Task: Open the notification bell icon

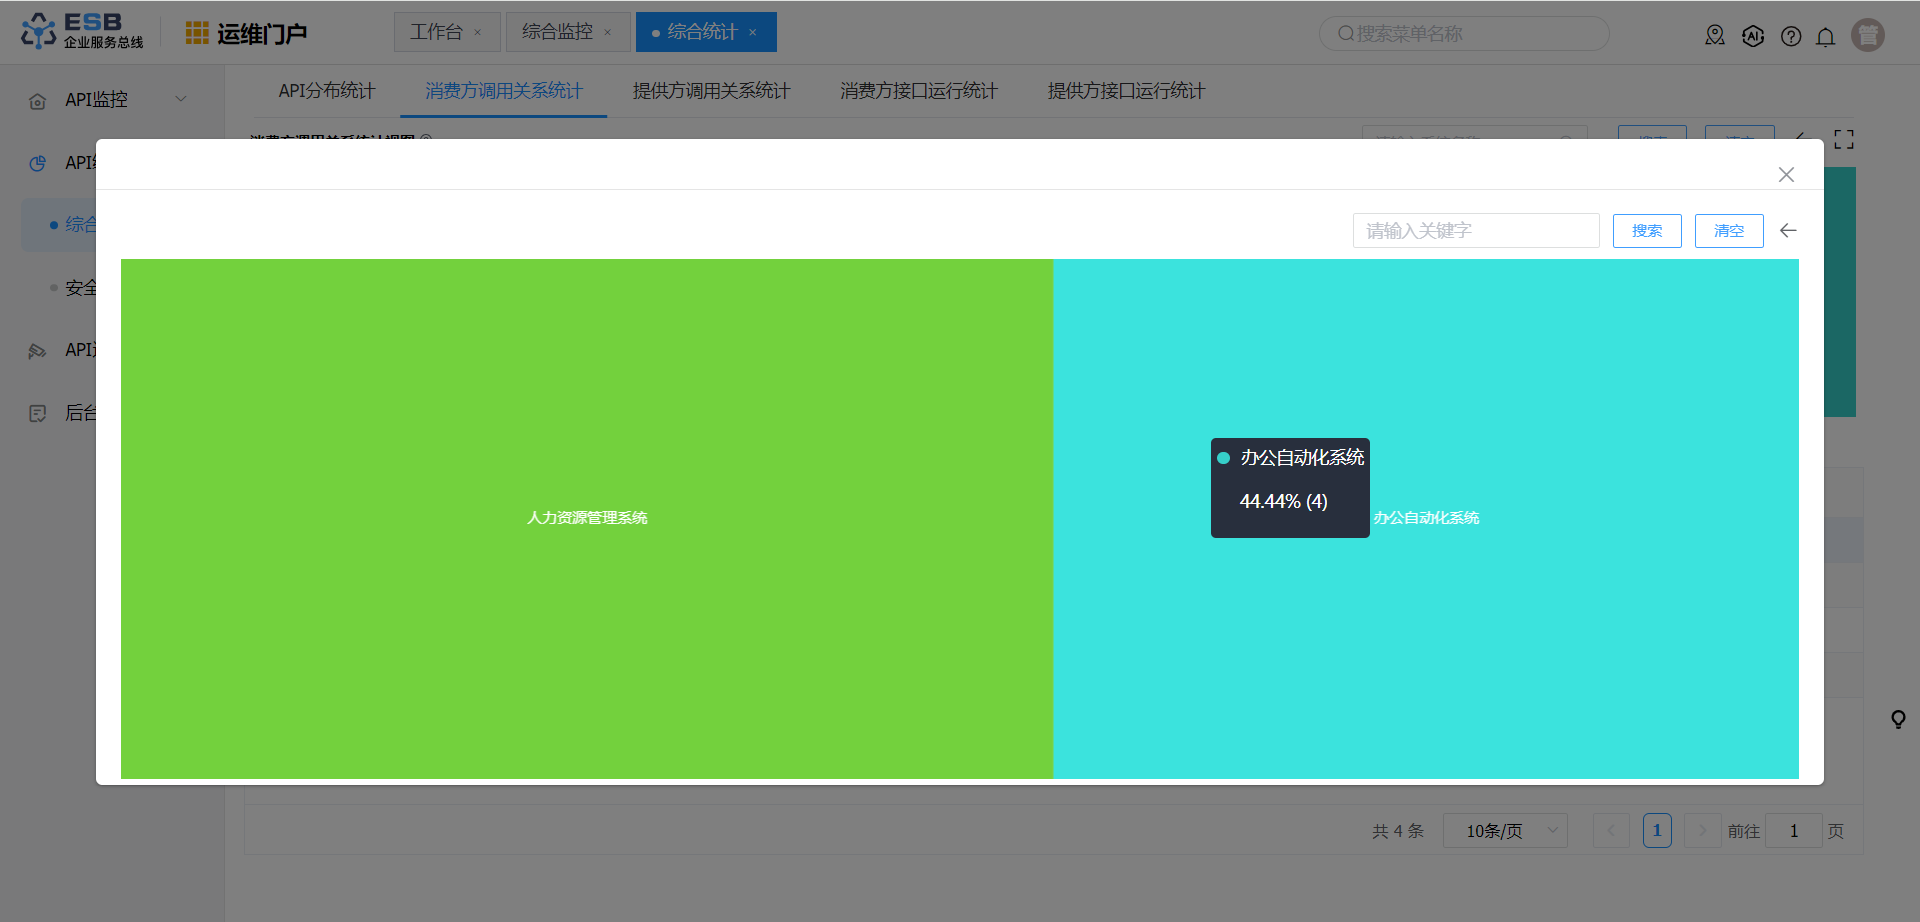Action: [x=1825, y=37]
